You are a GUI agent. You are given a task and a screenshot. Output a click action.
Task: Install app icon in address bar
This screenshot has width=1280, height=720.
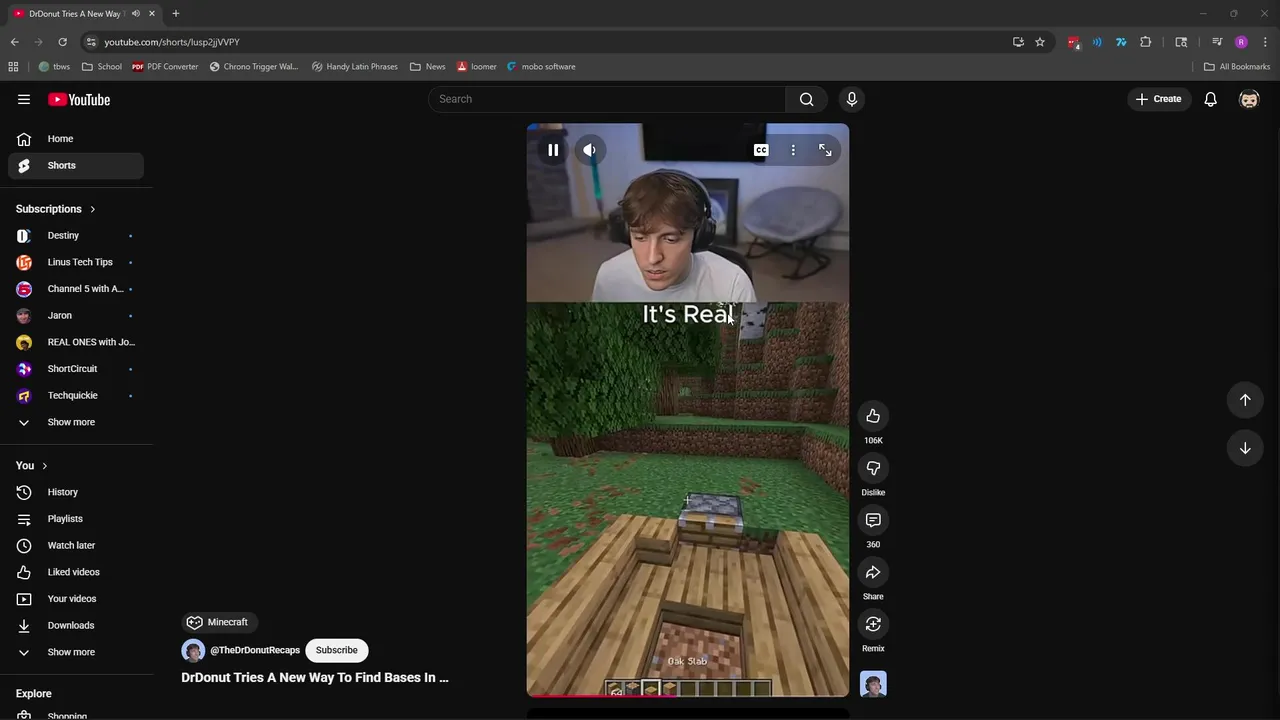[x=1018, y=42]
